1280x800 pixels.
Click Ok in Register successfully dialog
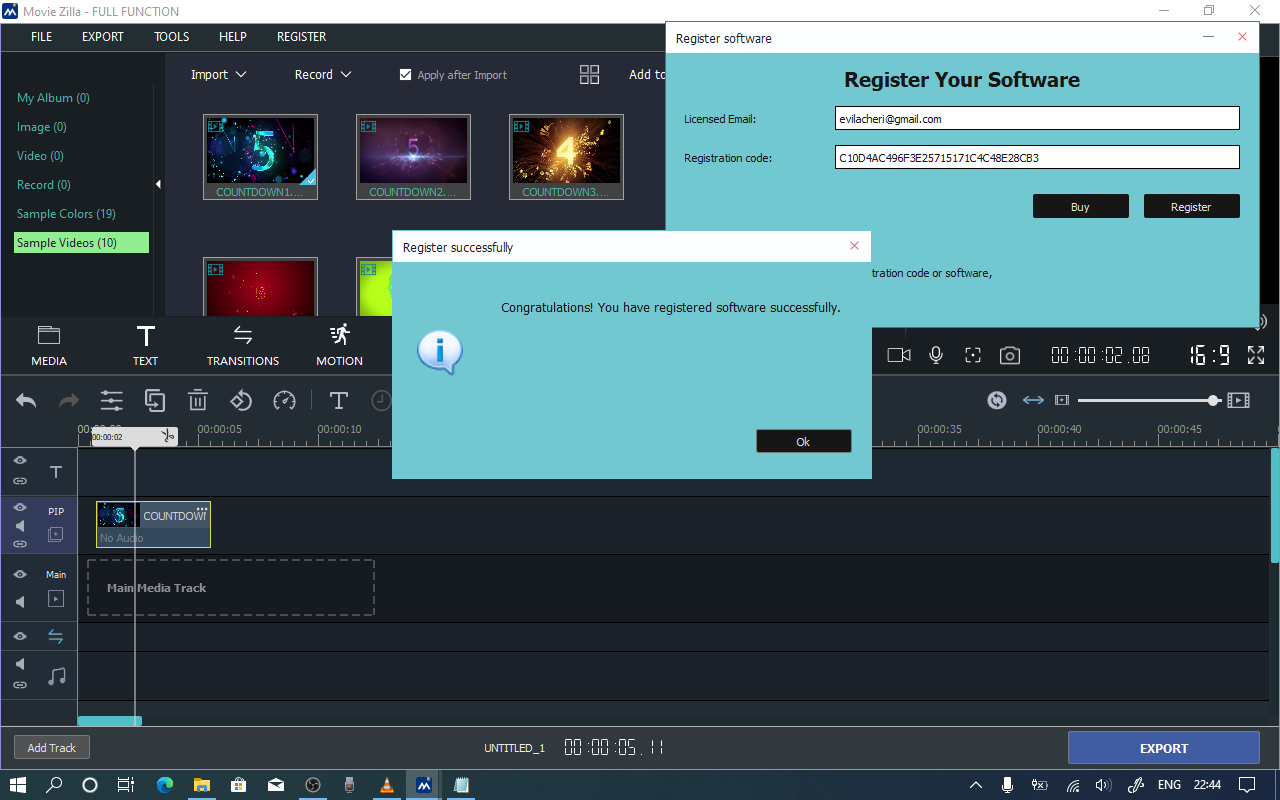click(x=804, y=441)
